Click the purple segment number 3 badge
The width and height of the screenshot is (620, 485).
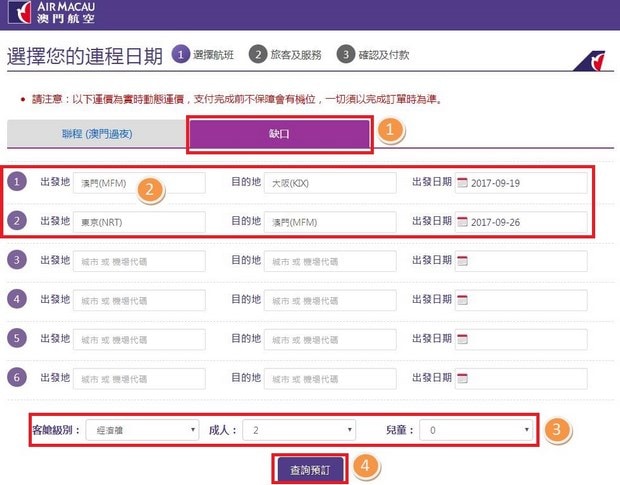(17, 260)
